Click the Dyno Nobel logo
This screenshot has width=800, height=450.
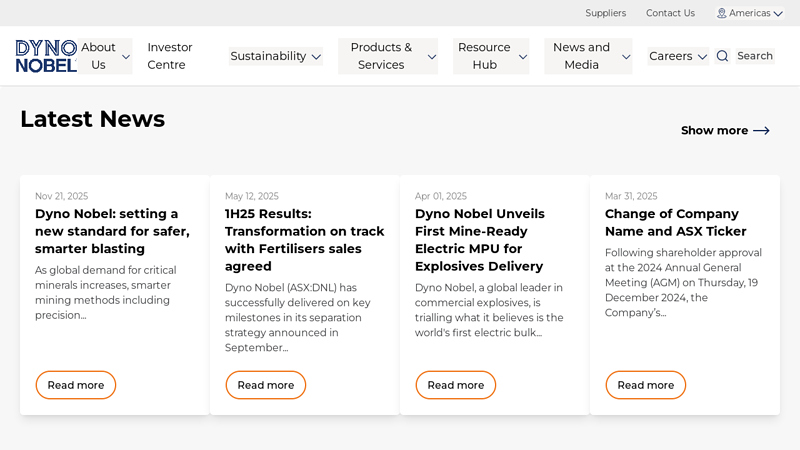coord(46,56)
